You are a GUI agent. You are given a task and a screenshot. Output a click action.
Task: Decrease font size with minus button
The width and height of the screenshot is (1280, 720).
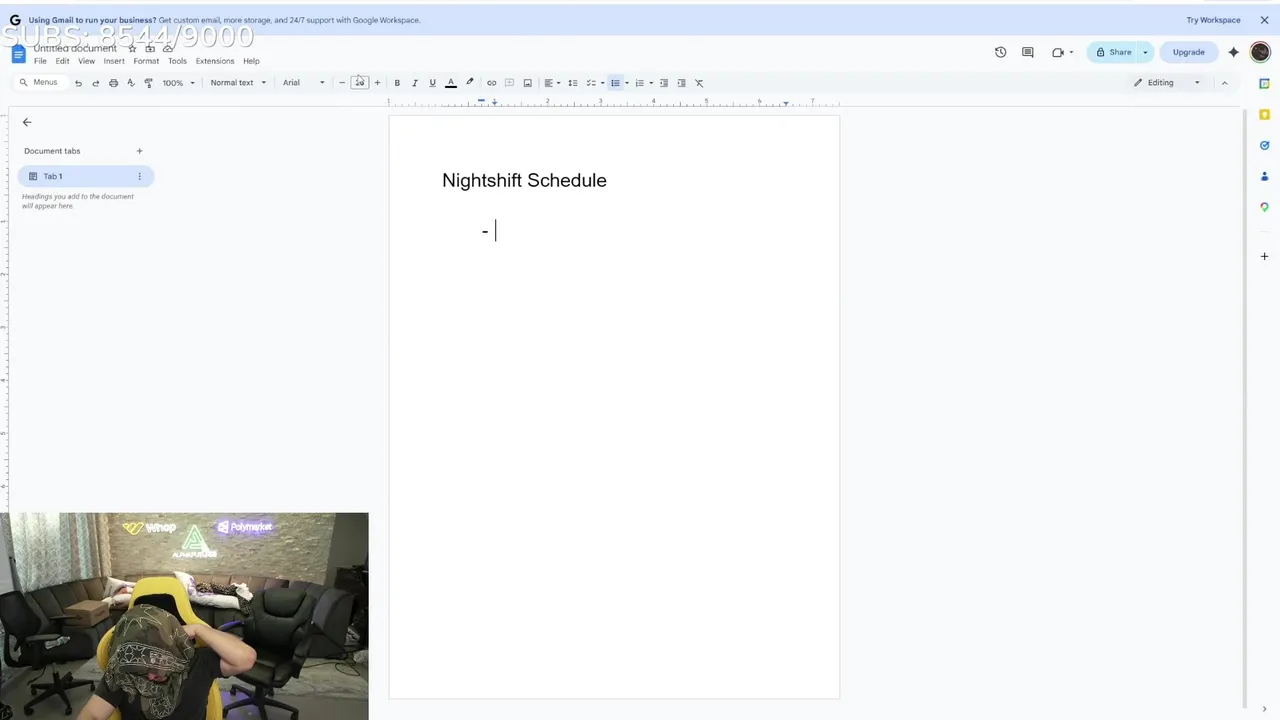coord(342,83)
